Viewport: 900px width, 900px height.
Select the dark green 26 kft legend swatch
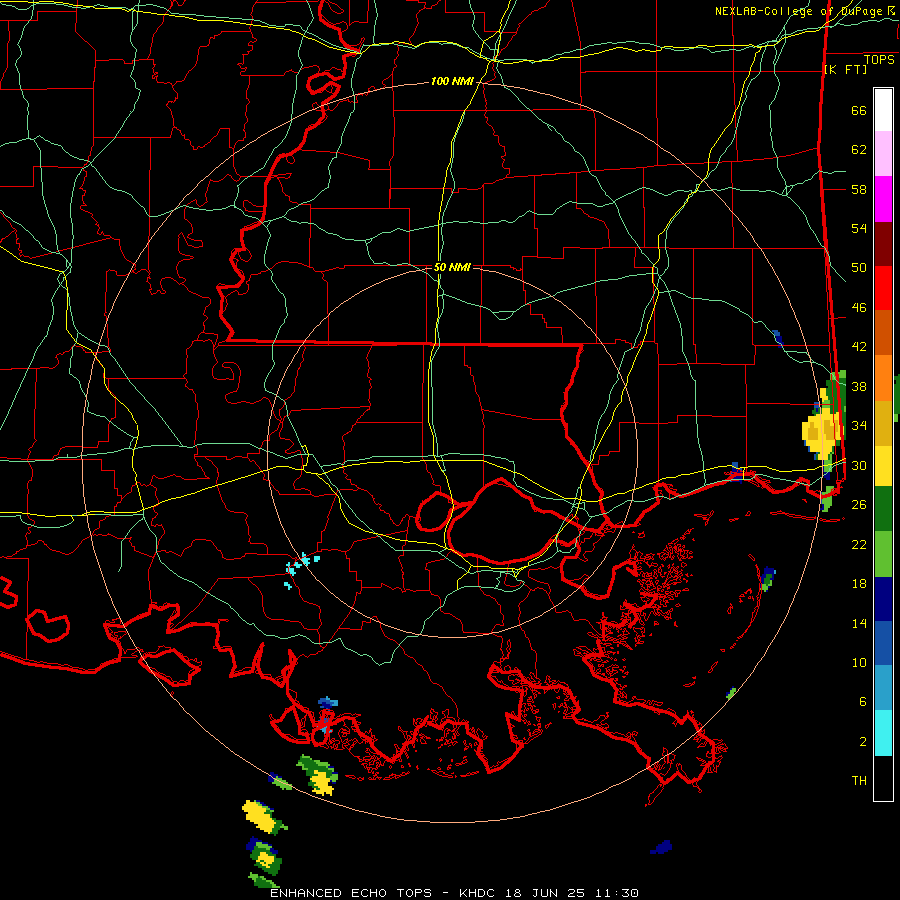(x=883, y=509)
